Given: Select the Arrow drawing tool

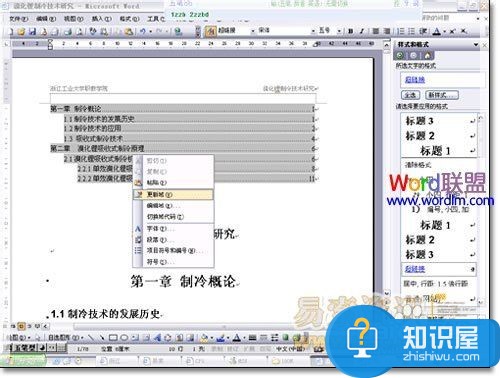Looking at the screenshot, I should point(102,338).
